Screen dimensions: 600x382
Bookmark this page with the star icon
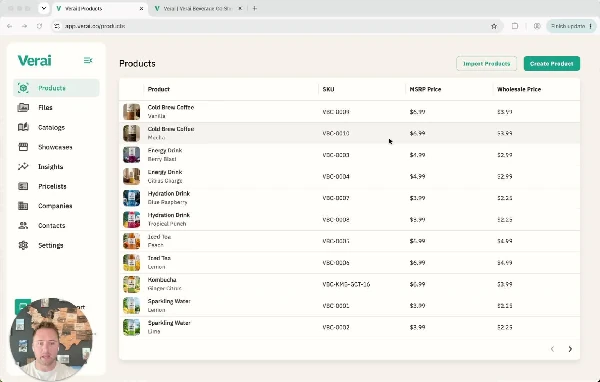(x=494, y=26)
